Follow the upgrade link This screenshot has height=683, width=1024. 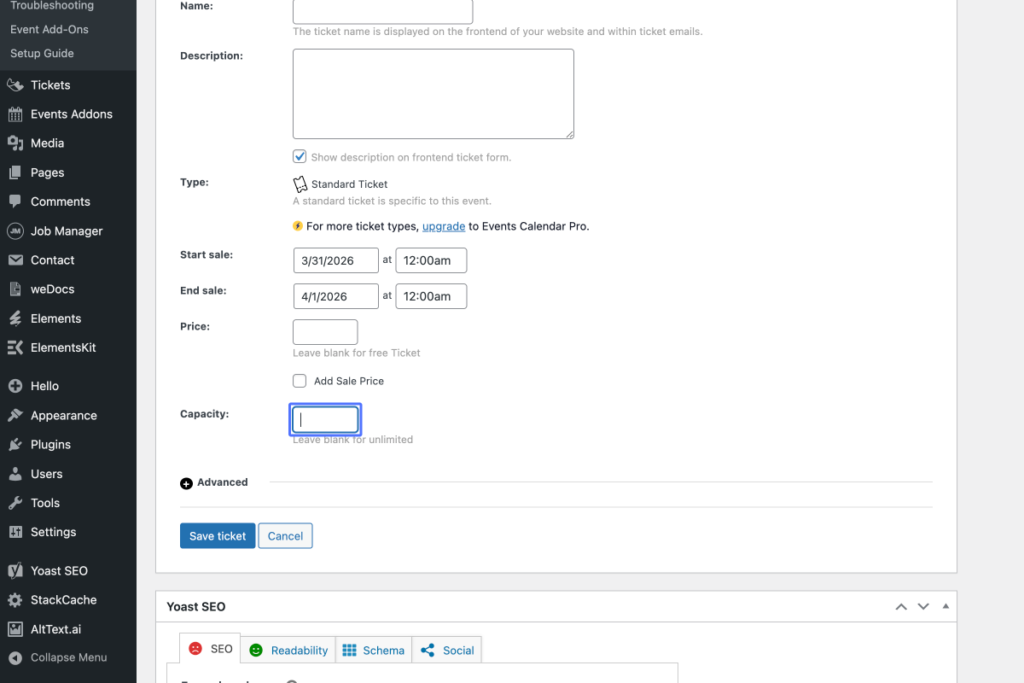click(443, 227)
